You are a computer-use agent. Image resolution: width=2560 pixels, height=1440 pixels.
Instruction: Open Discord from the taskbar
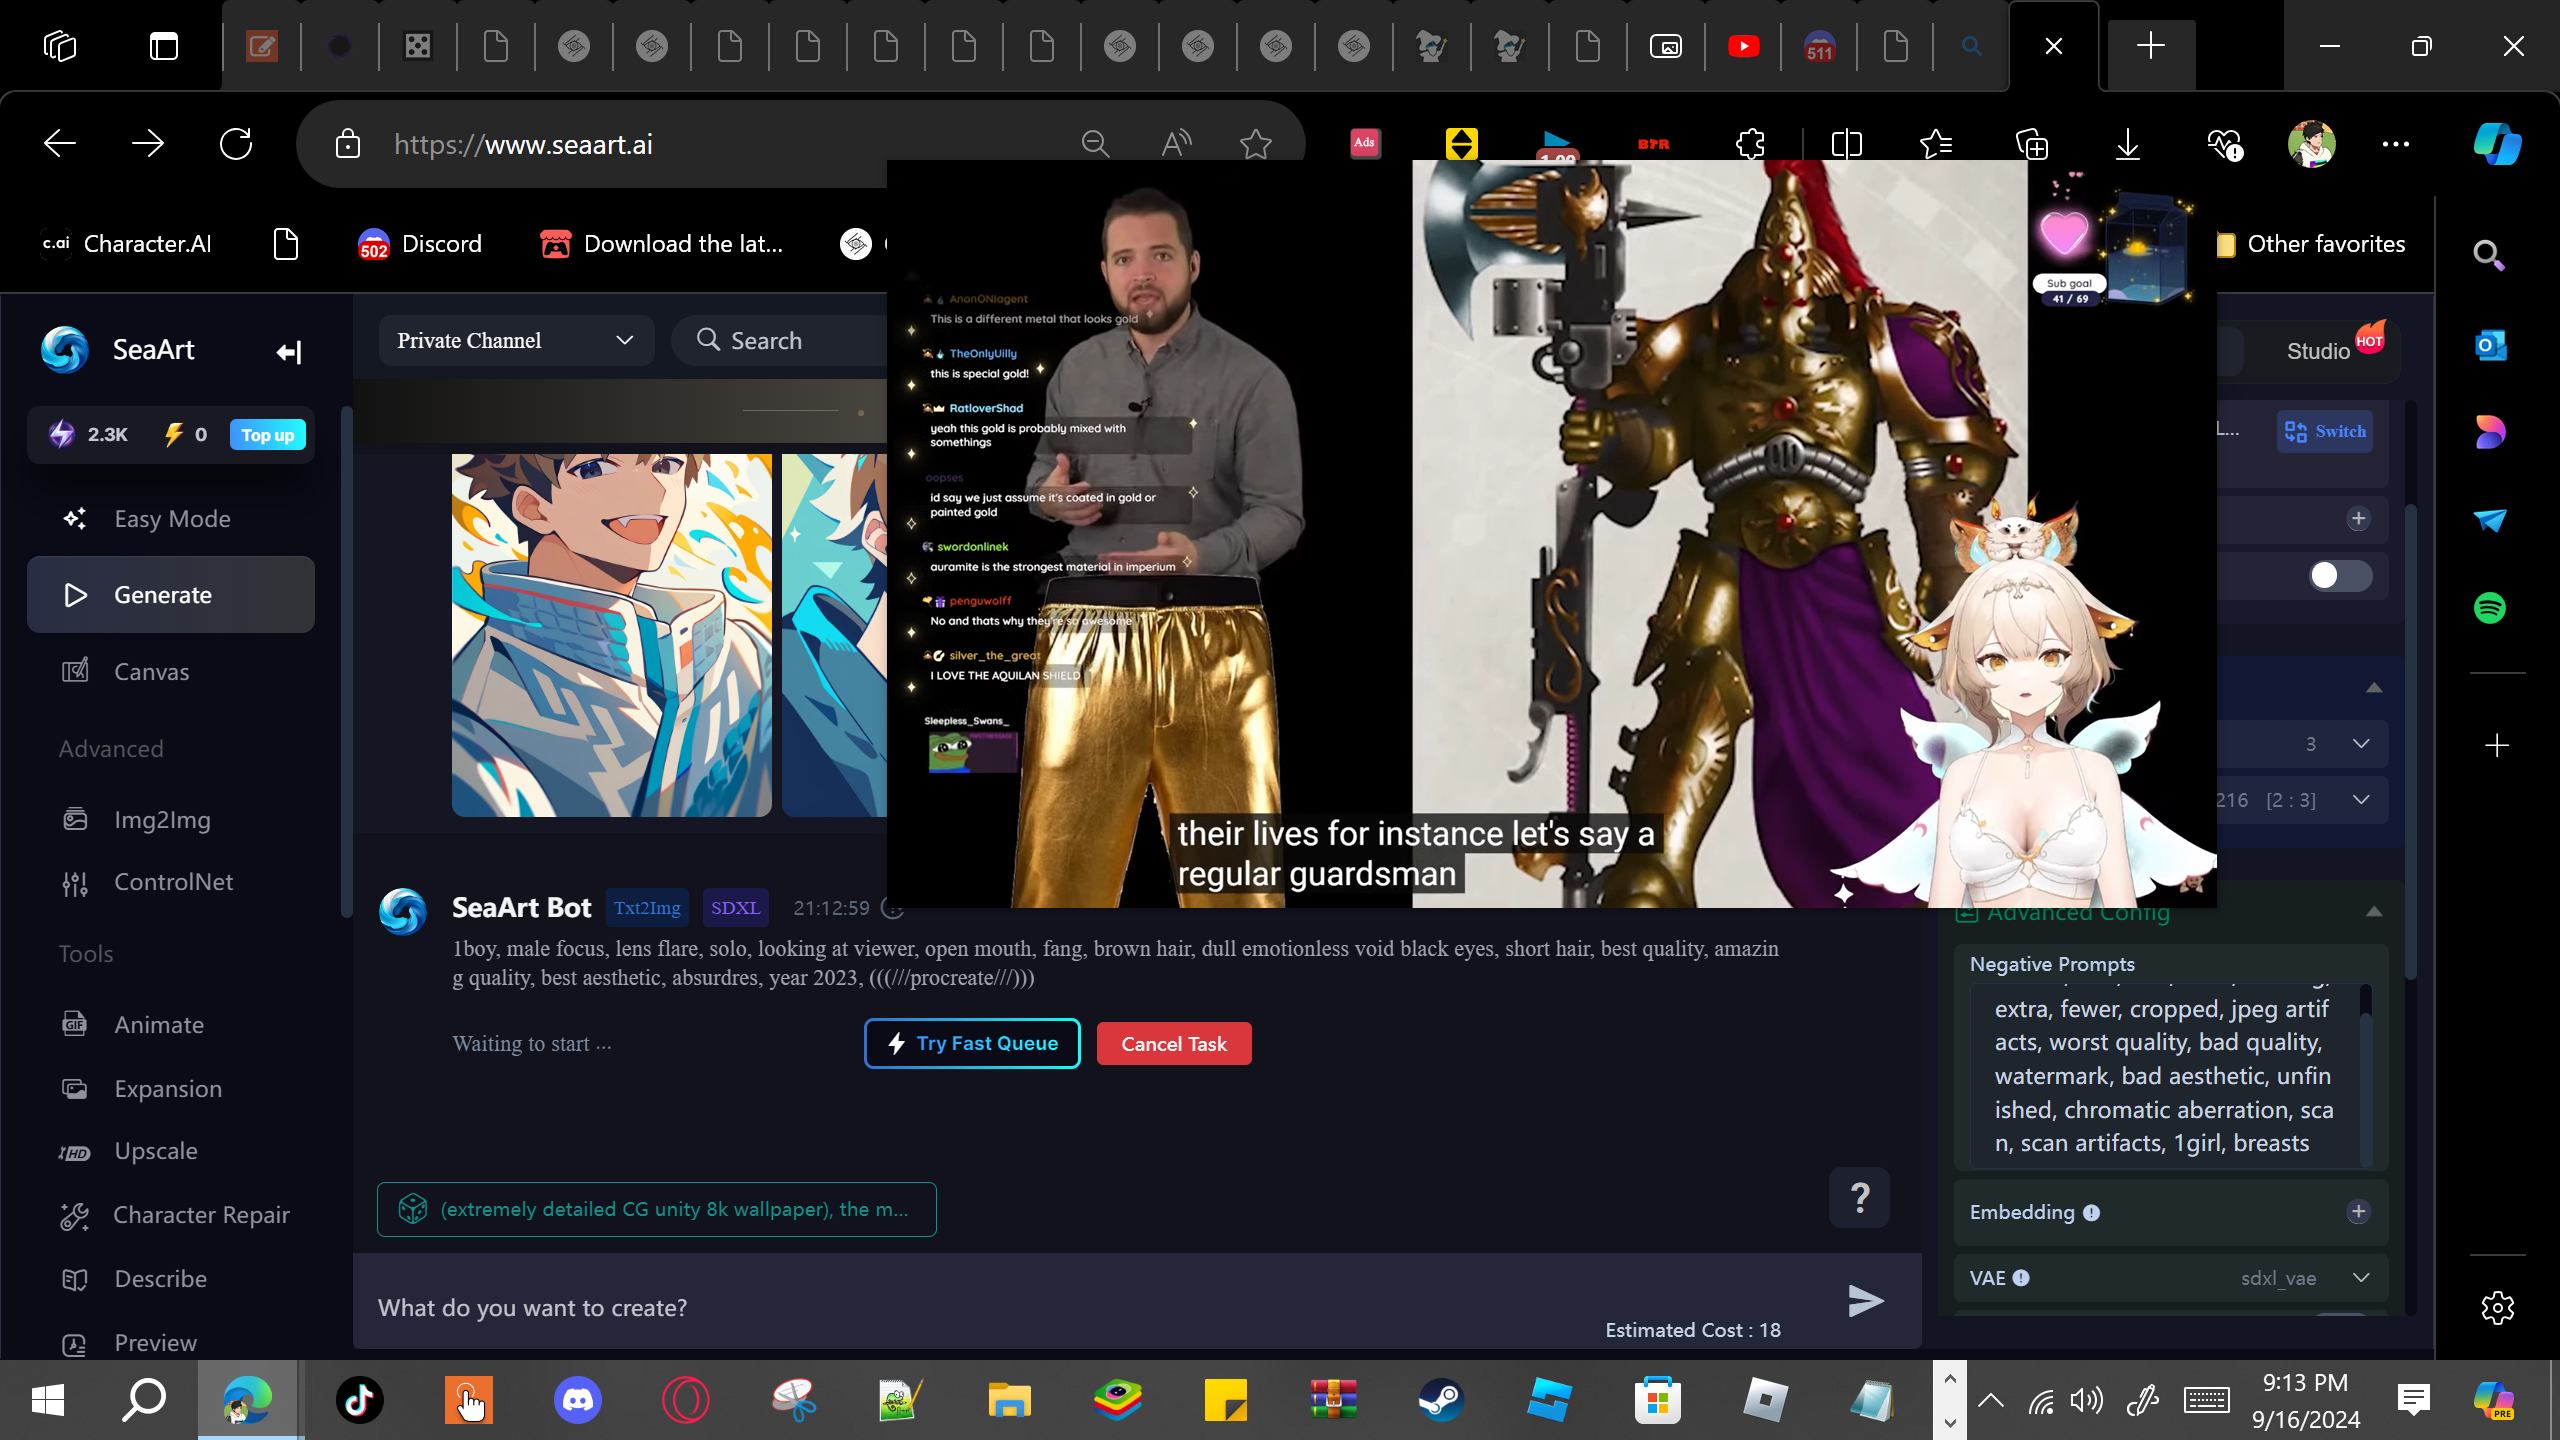point(578,1400)
